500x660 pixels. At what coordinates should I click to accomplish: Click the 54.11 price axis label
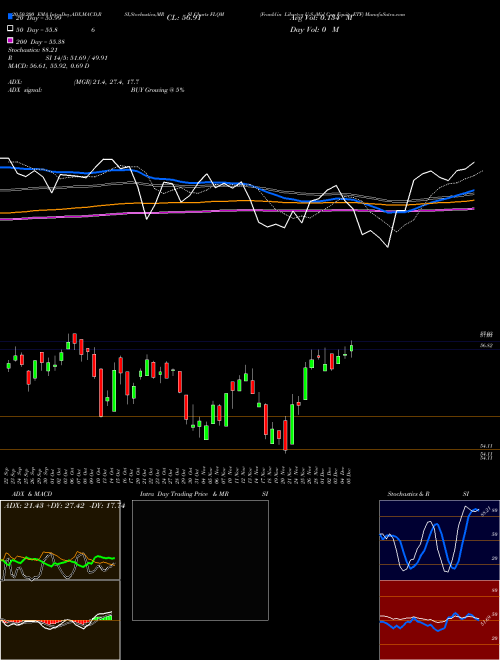coord(486,445)
